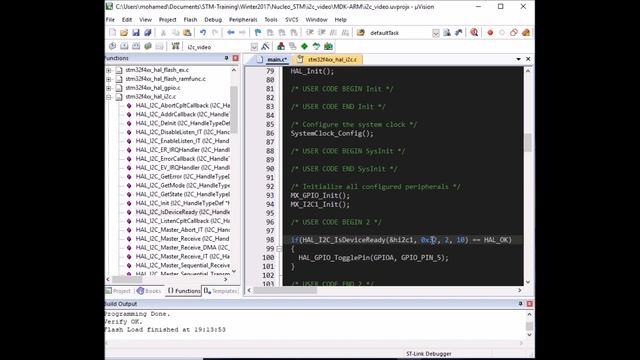The width and height of the screenshot is (640, 360).
Task: Open Options for Target wand icon
Action: click(x=265, y=47)
